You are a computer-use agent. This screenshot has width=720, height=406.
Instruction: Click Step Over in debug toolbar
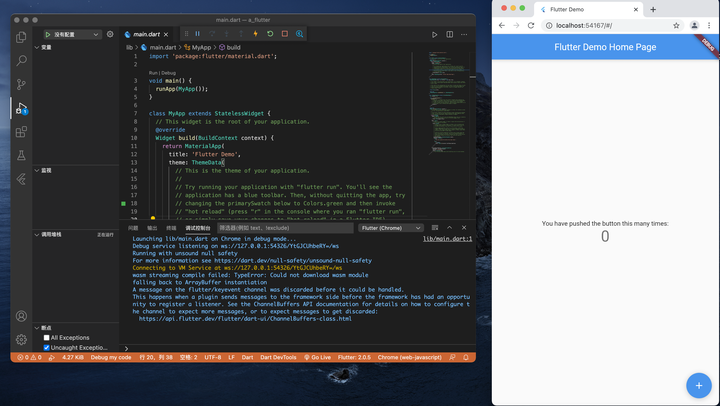click(212, 34)
